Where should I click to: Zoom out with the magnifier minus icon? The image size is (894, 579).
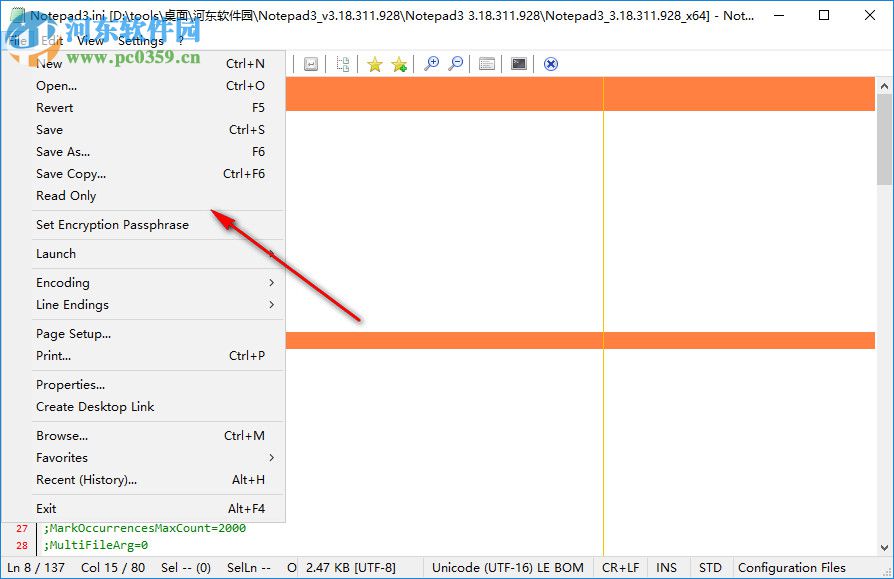(456, 64)
